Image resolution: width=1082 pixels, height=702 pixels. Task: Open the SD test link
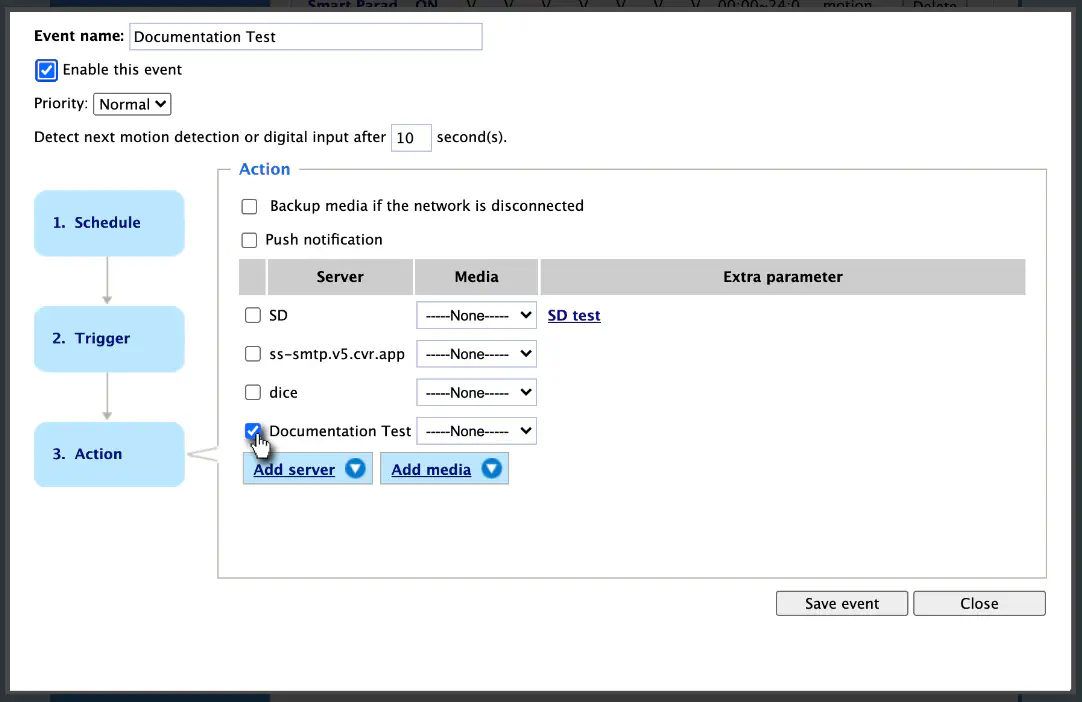(x=574, y=315)
